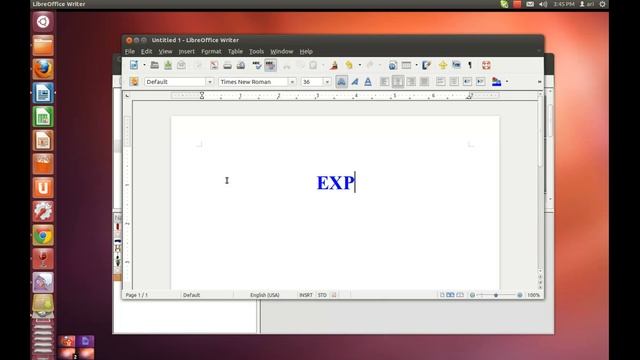This screenshot has height=360, width=640.
Task: Toggle Underline formatting button
Action: 368,82
